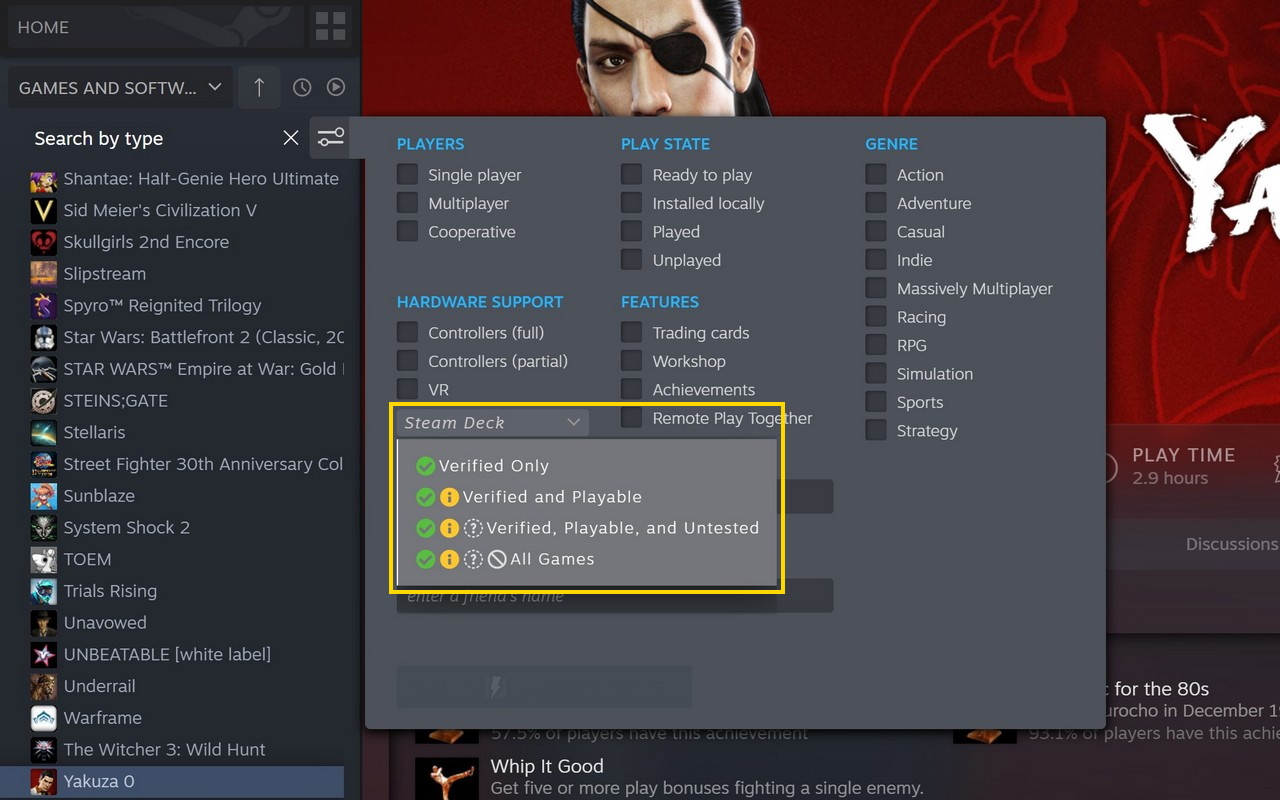Click the enter a friend's name field
Viewport: 1280px width, 800px height.
click(615, 596)
